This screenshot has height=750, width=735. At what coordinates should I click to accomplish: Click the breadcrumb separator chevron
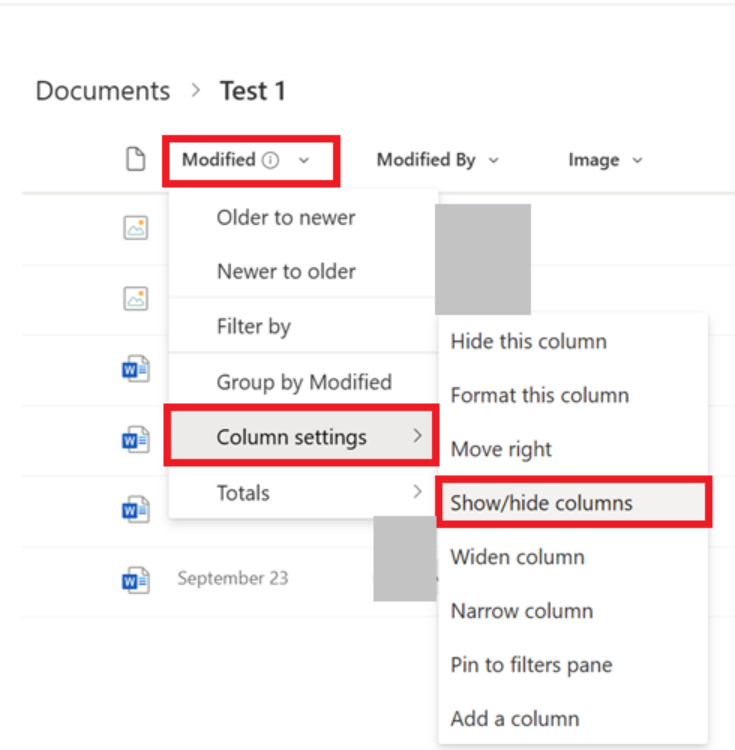[x=195, y=90]
